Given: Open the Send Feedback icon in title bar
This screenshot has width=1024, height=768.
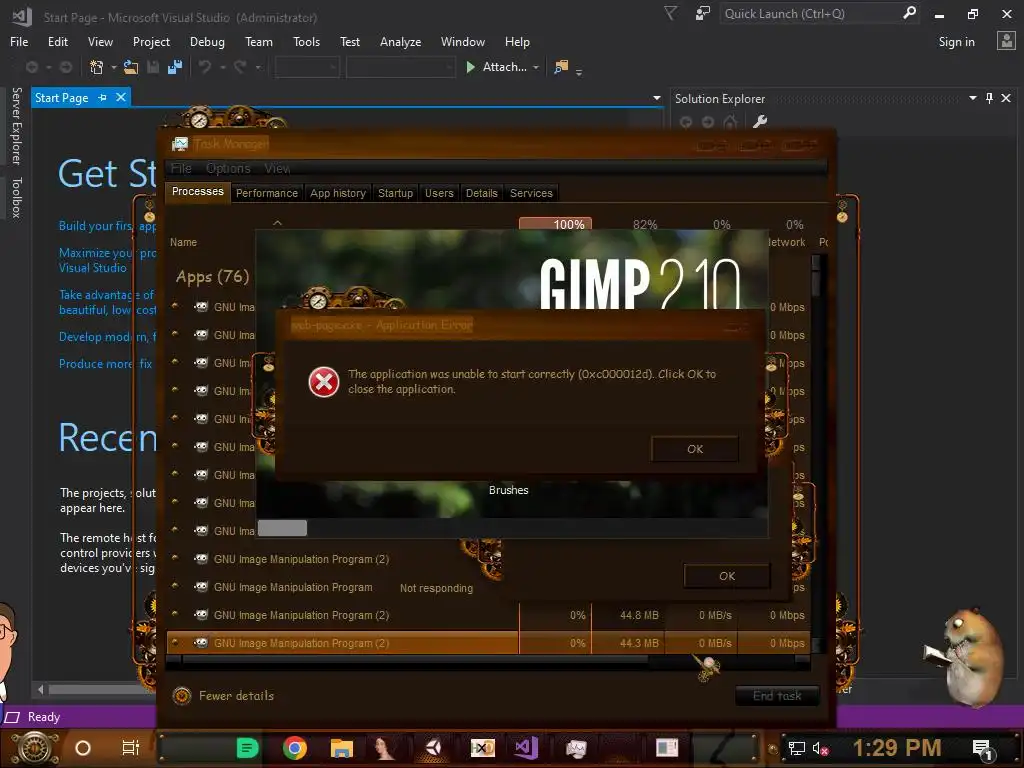Looking at the screenshot, I should tap(703, 13).
